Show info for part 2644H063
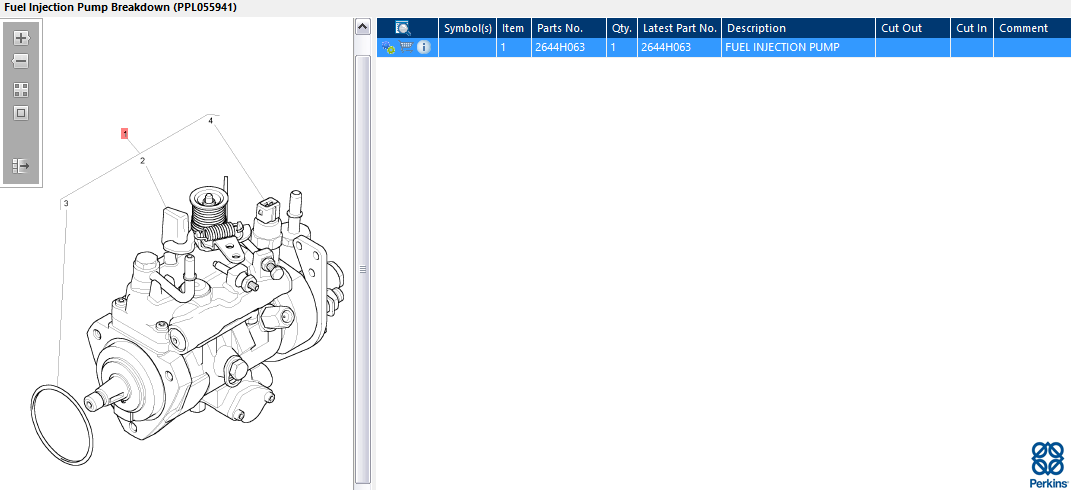The image size is (1071, 490). 423,47
